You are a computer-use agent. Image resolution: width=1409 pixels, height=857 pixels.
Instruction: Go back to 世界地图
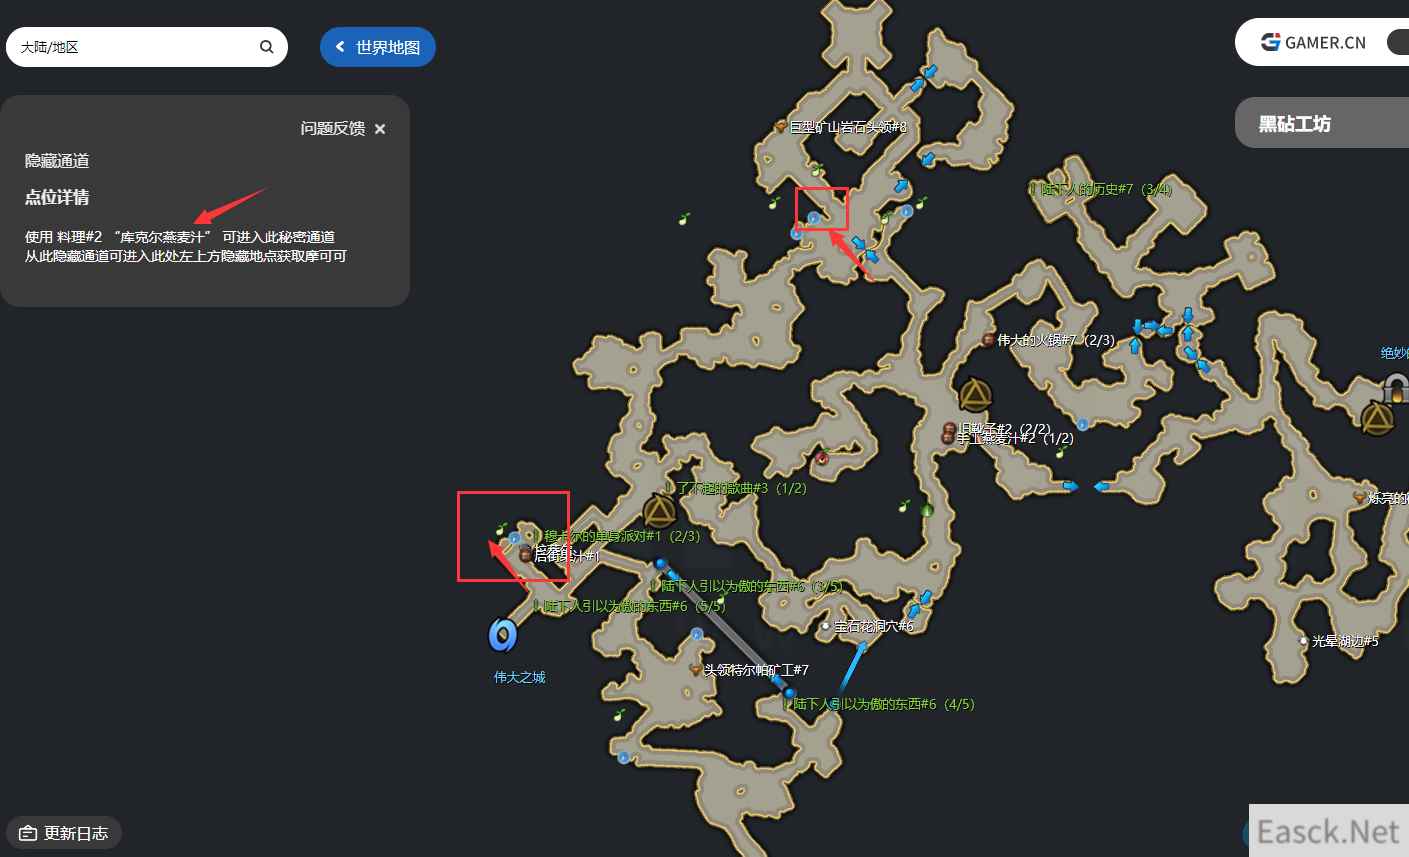[x=378, y=47]
